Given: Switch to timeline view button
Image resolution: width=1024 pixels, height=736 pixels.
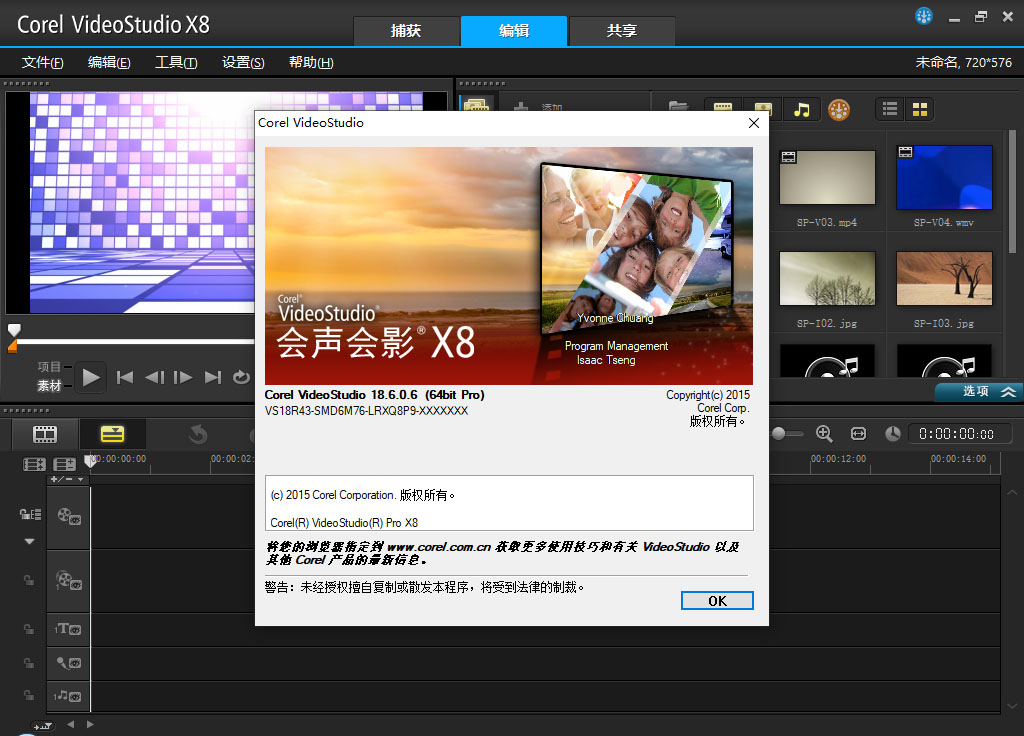Looking at the screenshot, I should (x=112, y=434).
